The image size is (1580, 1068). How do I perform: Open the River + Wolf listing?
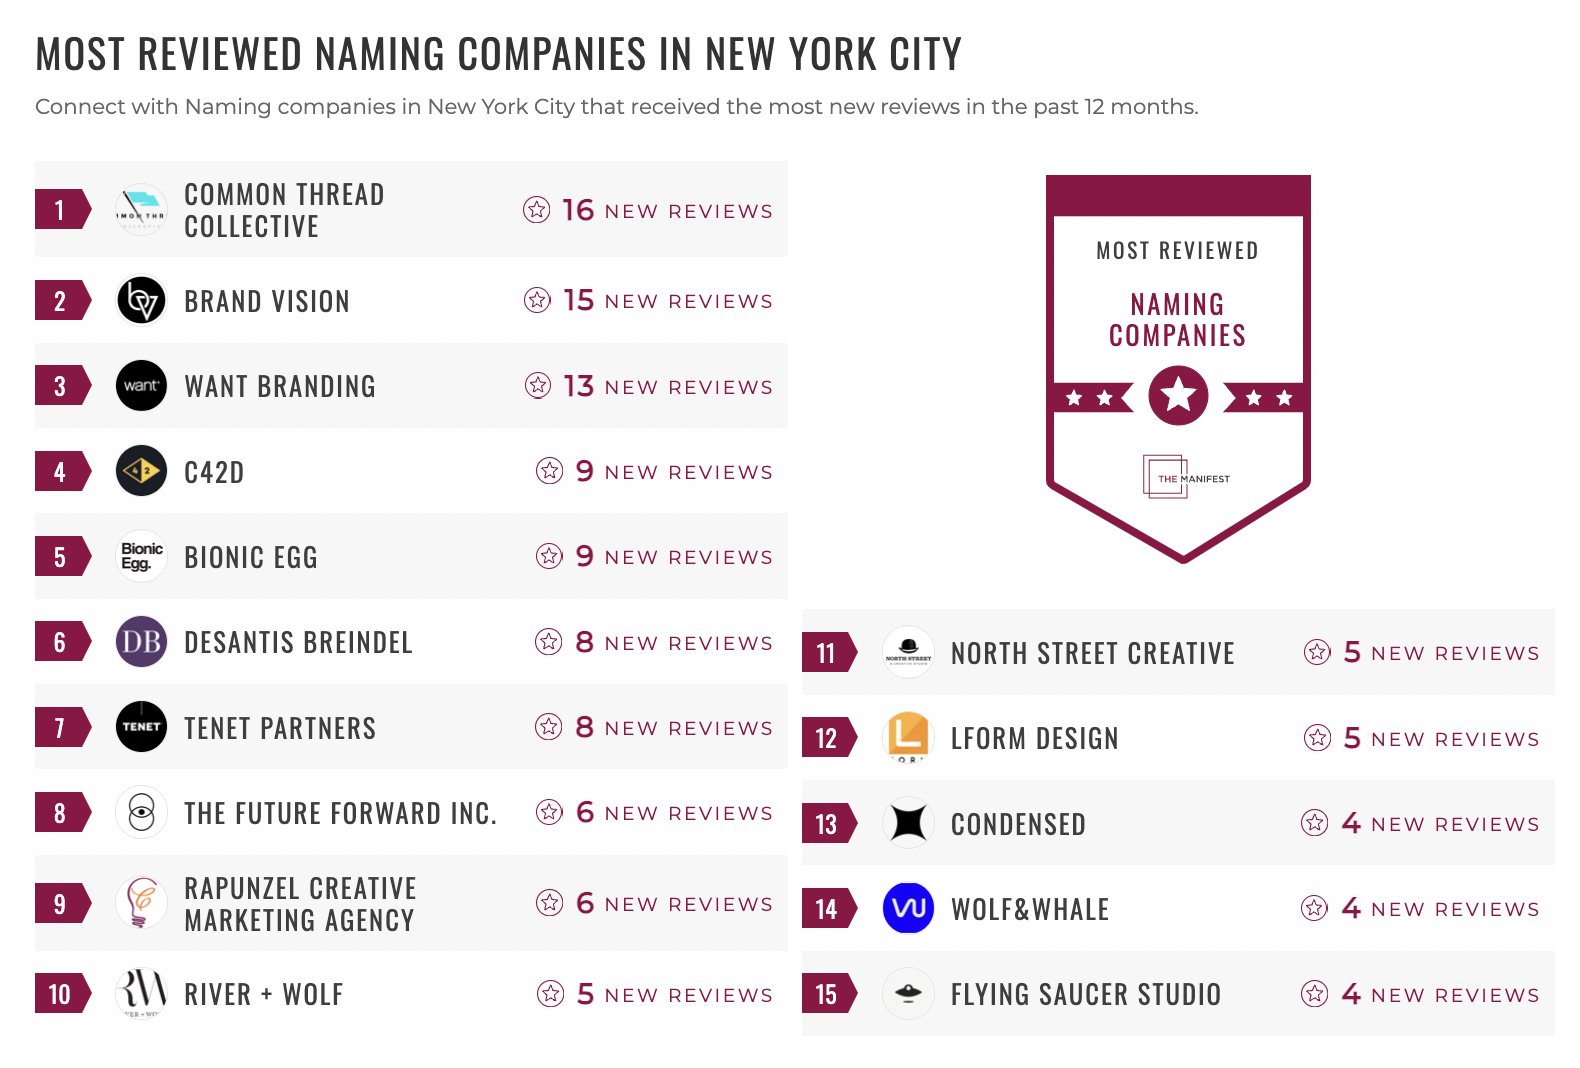click(x=263, y=995)
